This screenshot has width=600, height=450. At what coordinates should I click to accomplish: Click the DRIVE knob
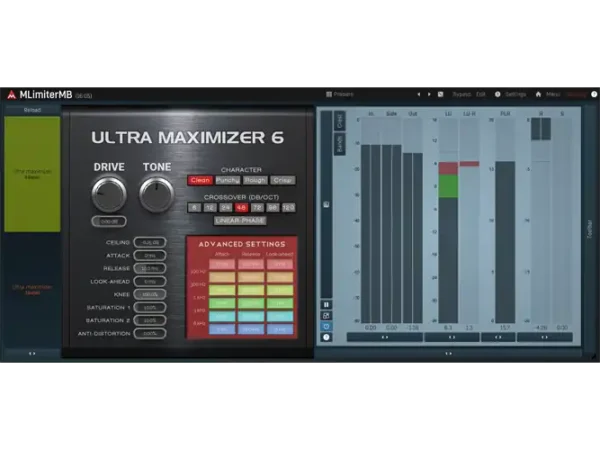[109, 194]
